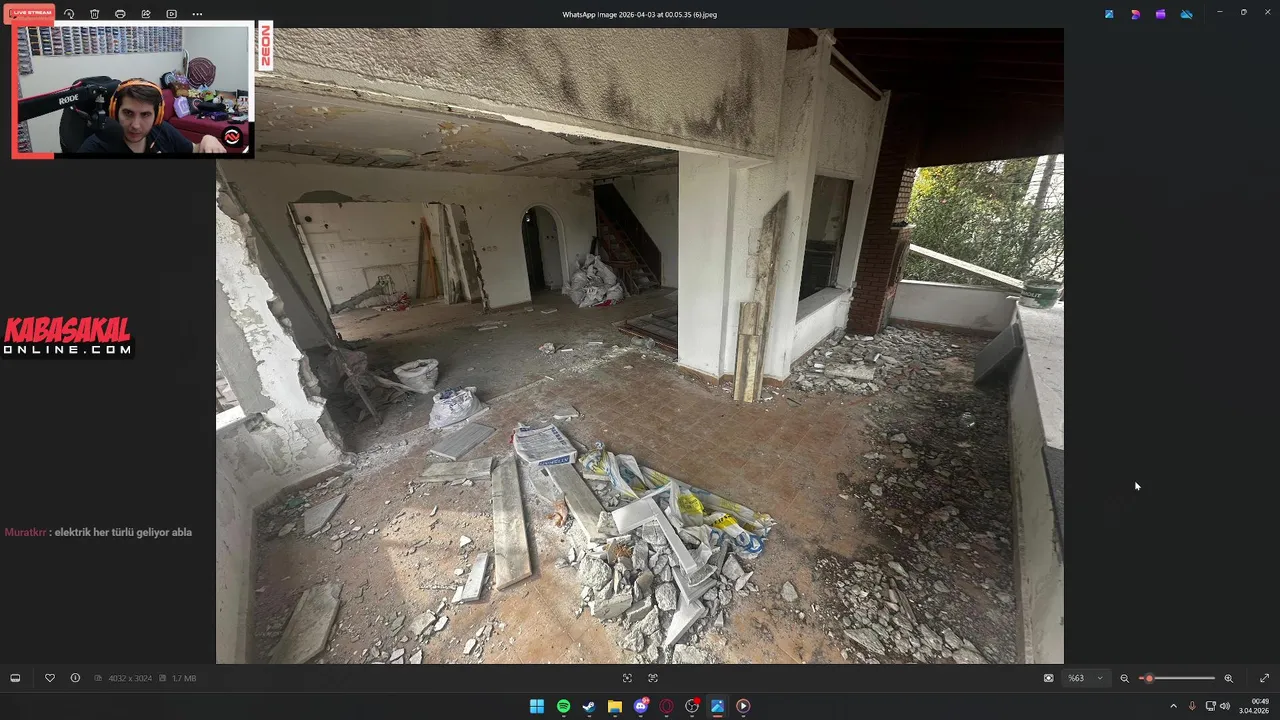This screenshot has height=720, width=1280.
Task: Open Clipchamp from the purple title bar icon
Action: 1160,14
